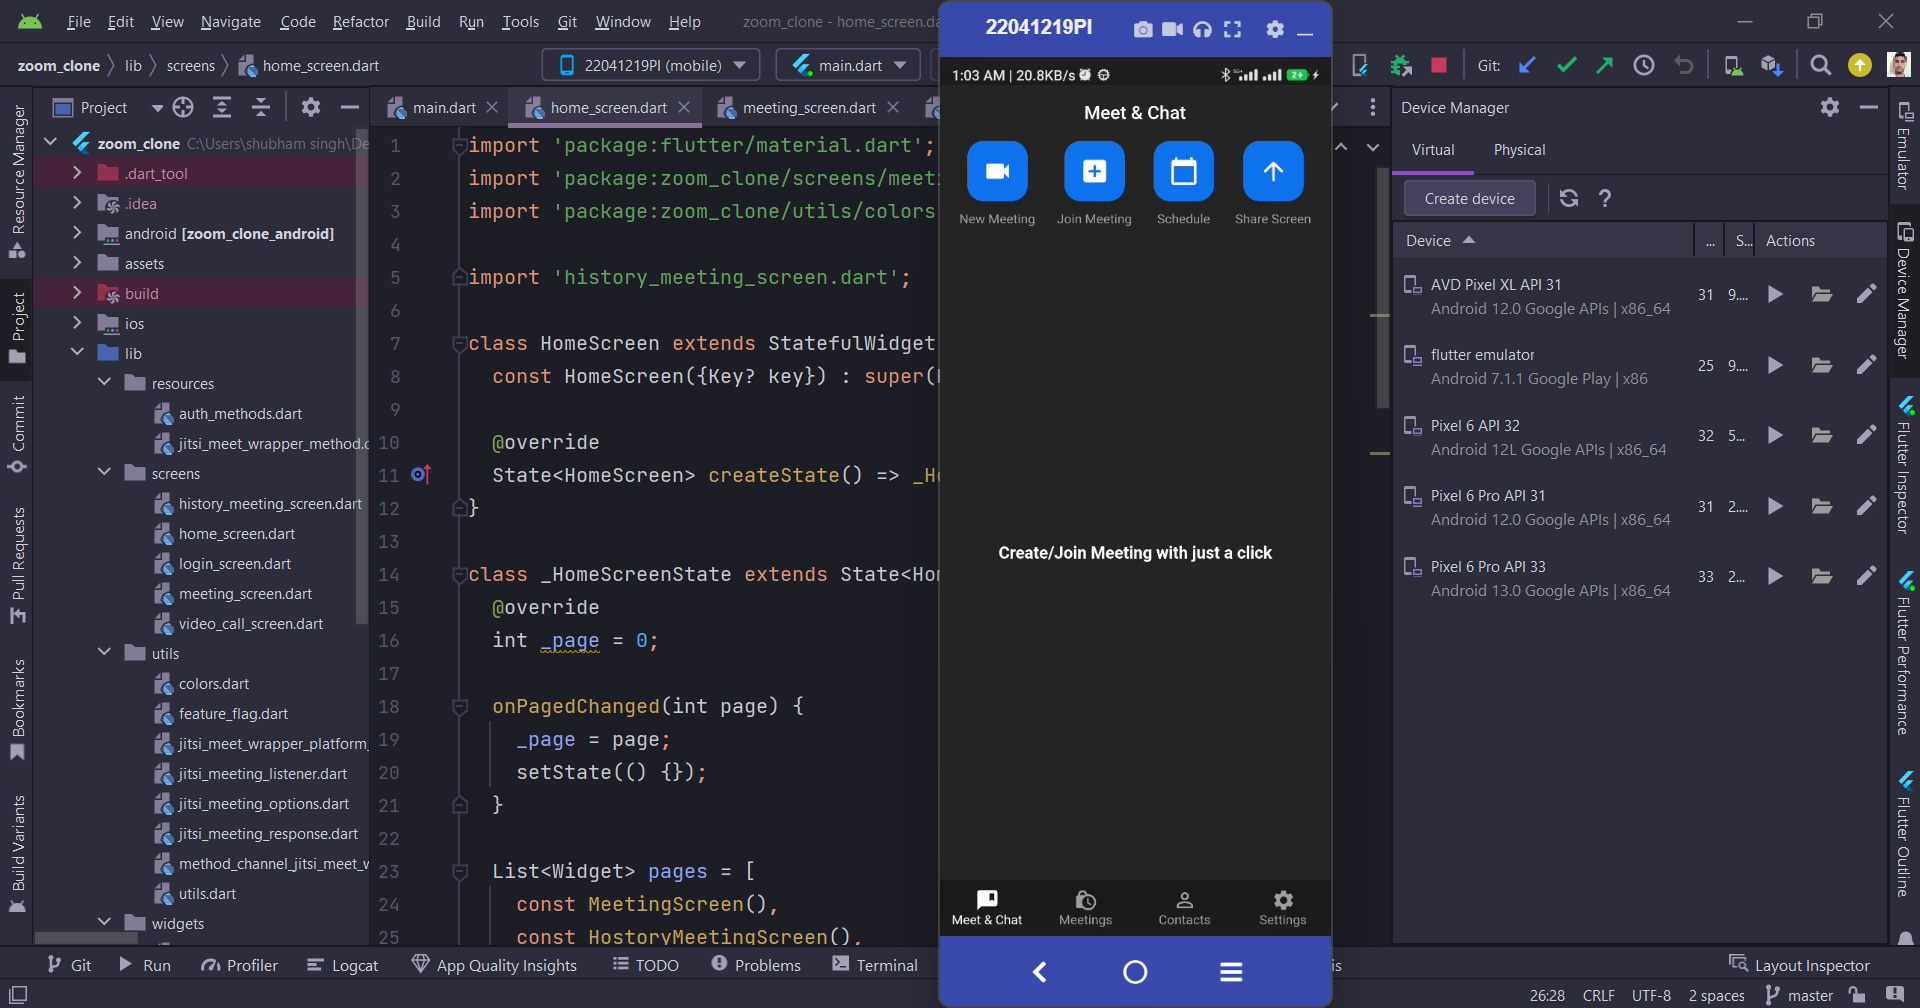Viewport: 1920px width, 1008px height.
Task: Toggle the Emulator tool window
Action: tap(1904, 145)
